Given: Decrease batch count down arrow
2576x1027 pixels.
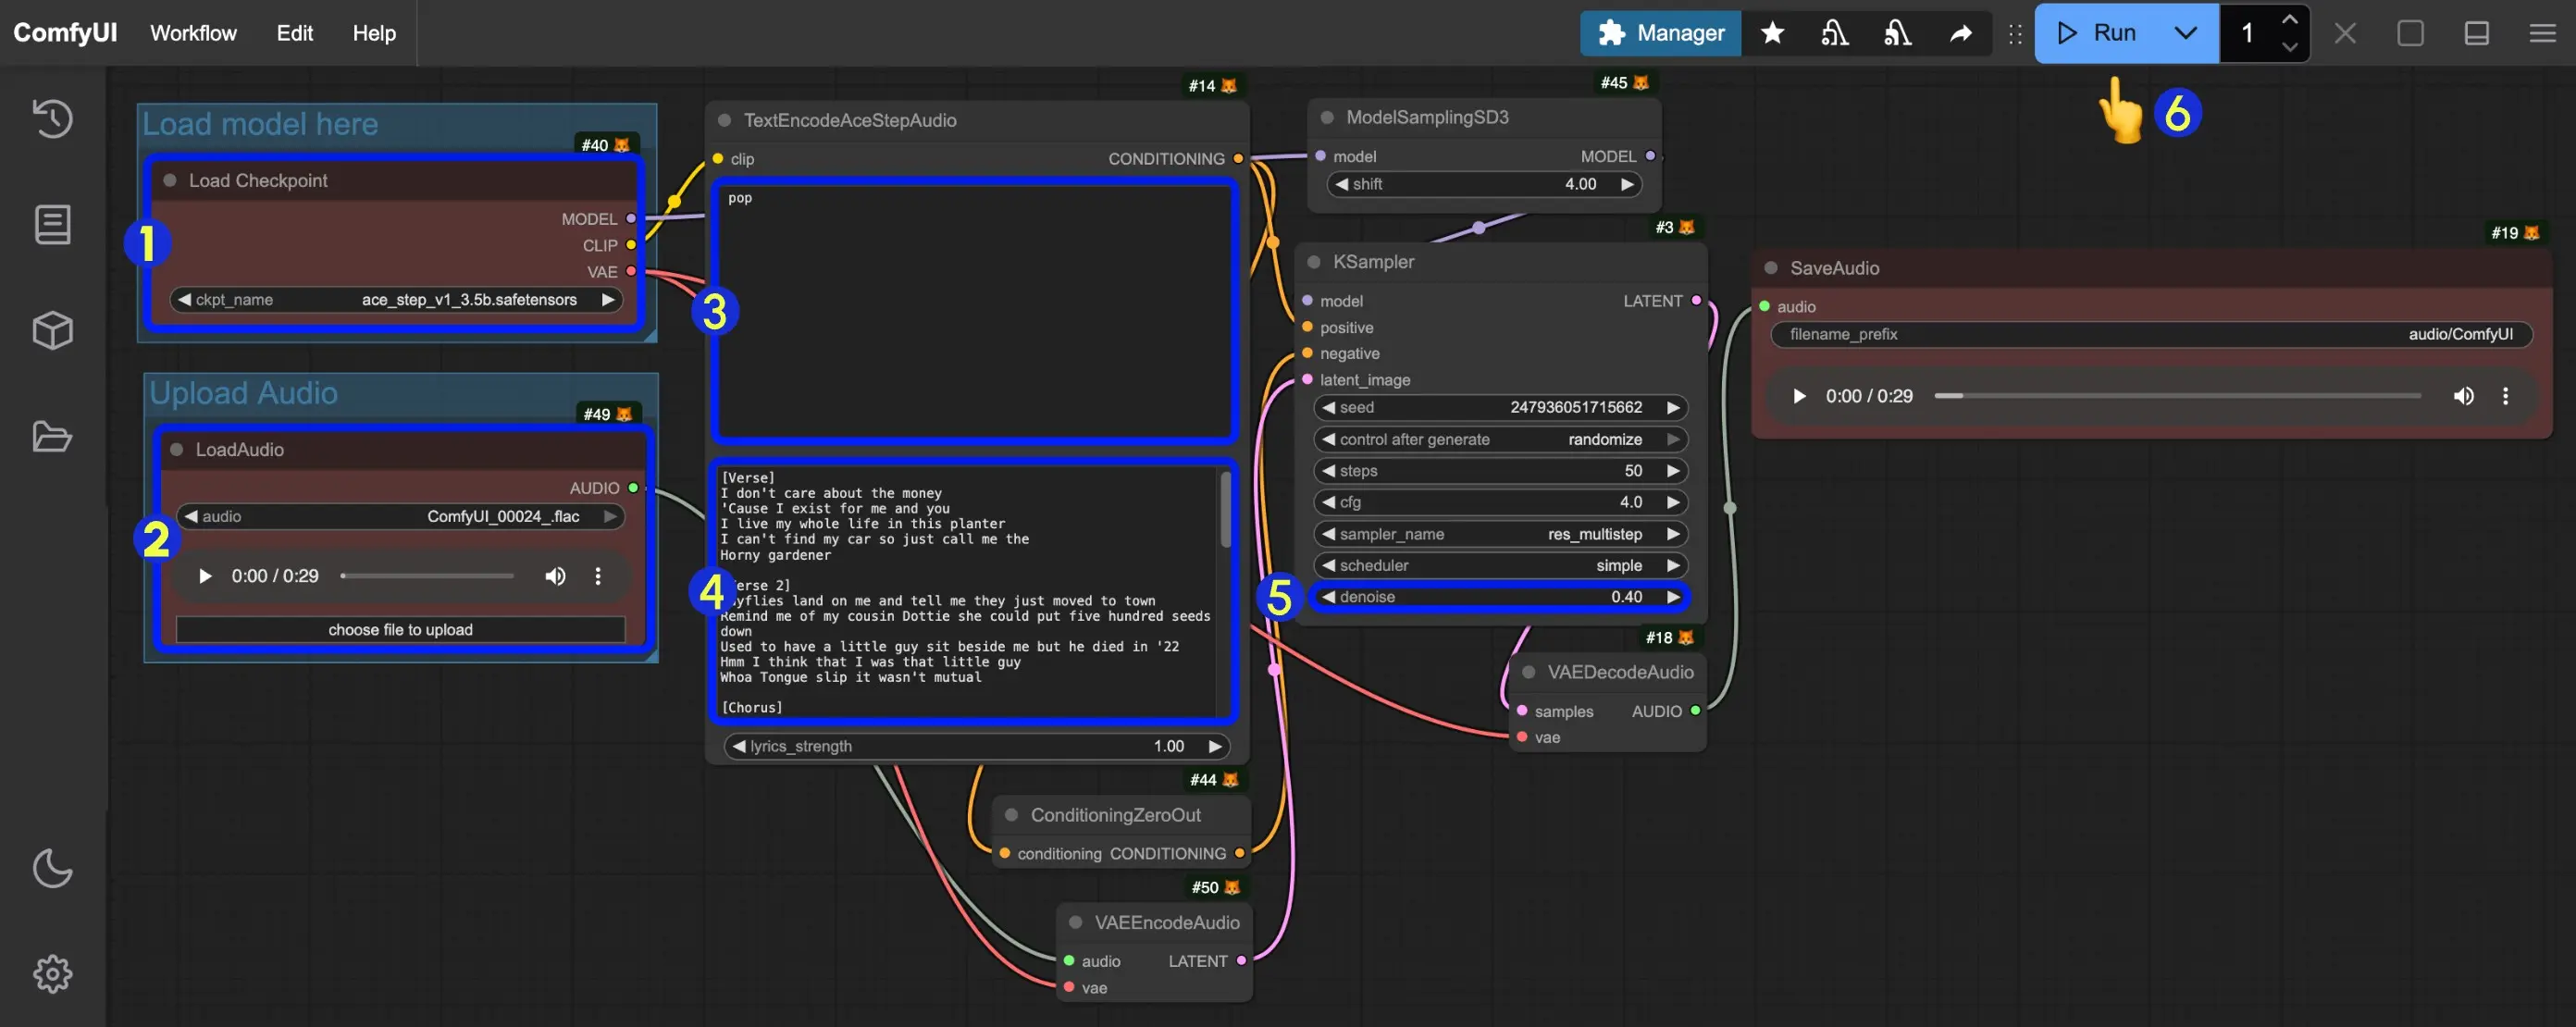Looking at the screenshot, I should click(2289, 47).
